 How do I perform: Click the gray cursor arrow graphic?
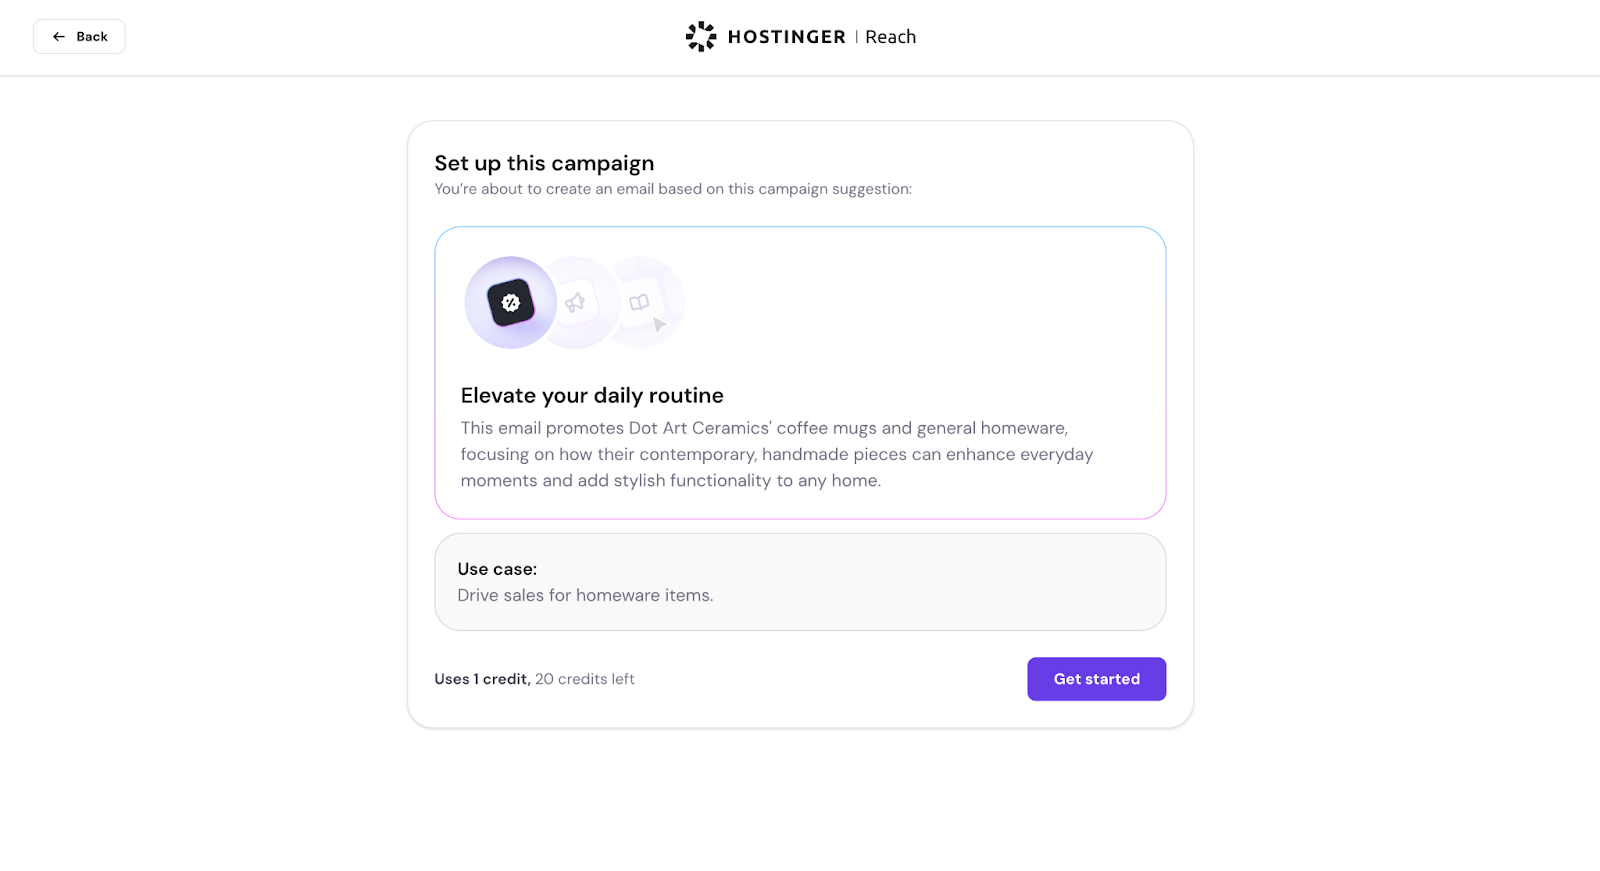pyautogui.click(x=659, y=324)
